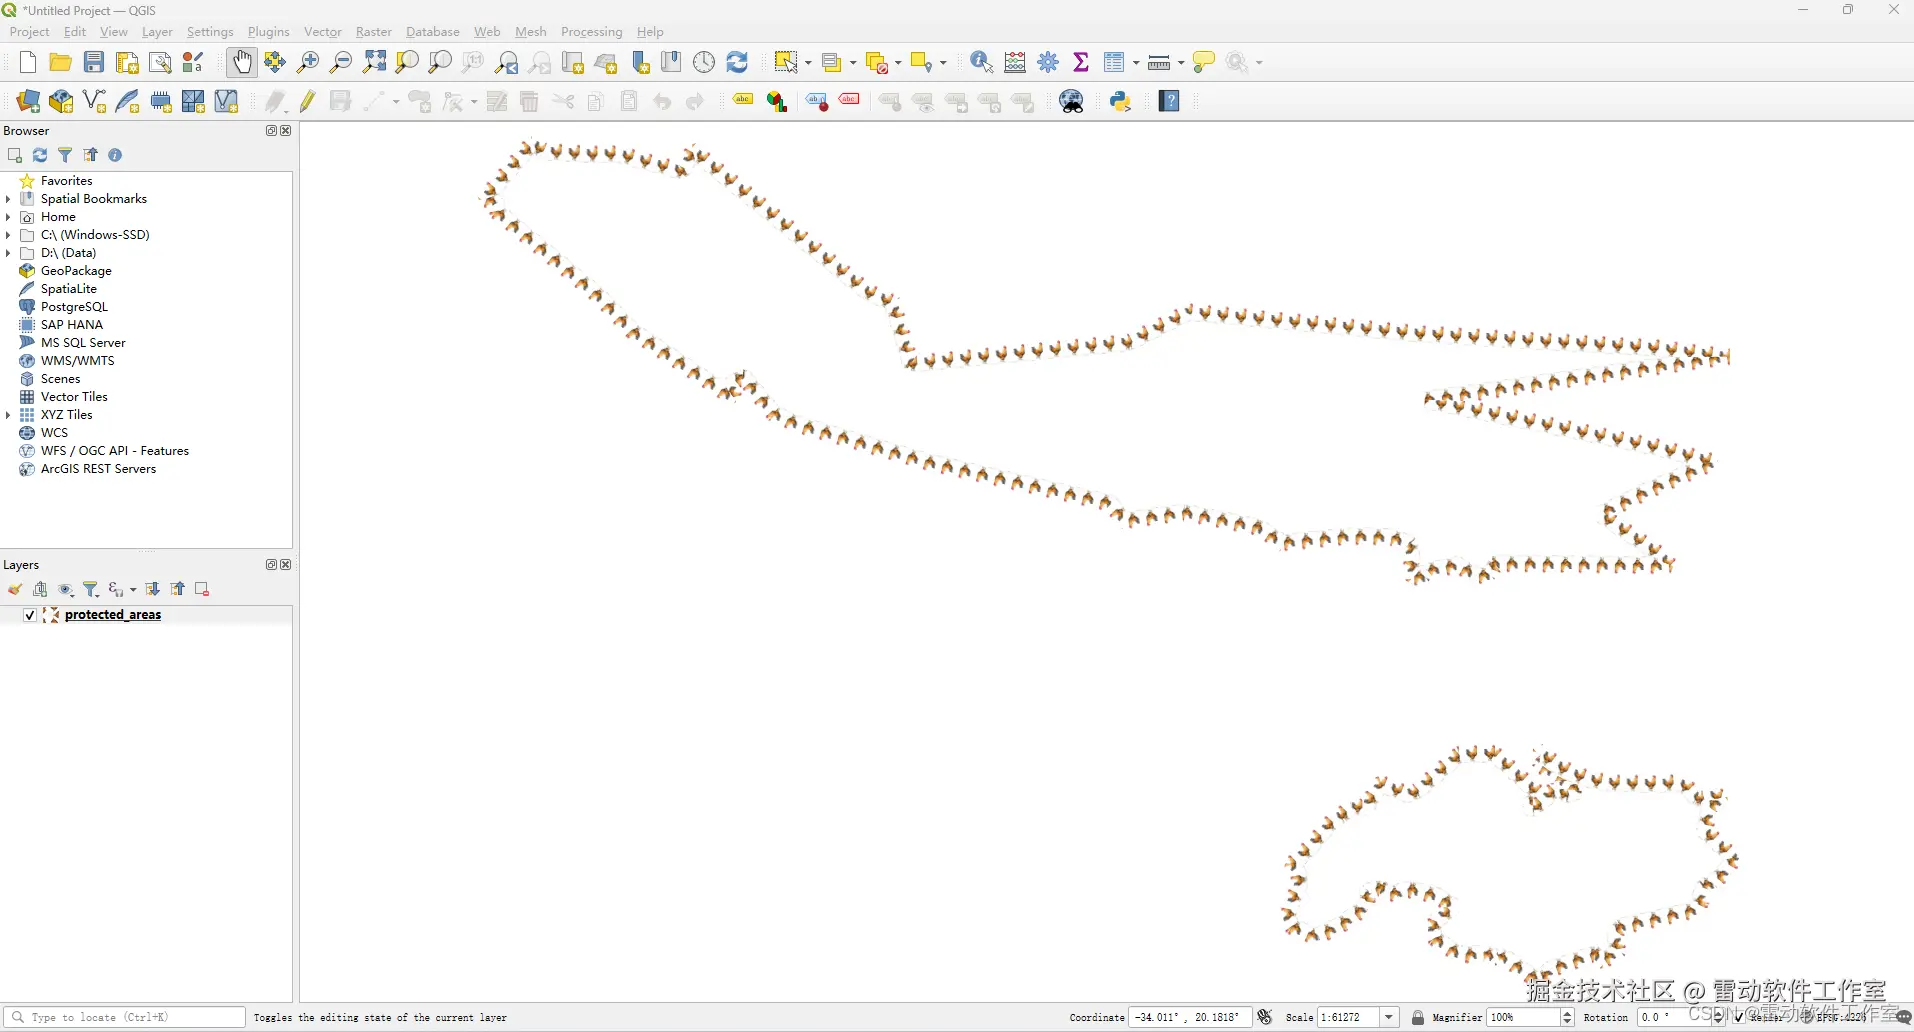
Task: Open the Raster menu
Action: 374,32
